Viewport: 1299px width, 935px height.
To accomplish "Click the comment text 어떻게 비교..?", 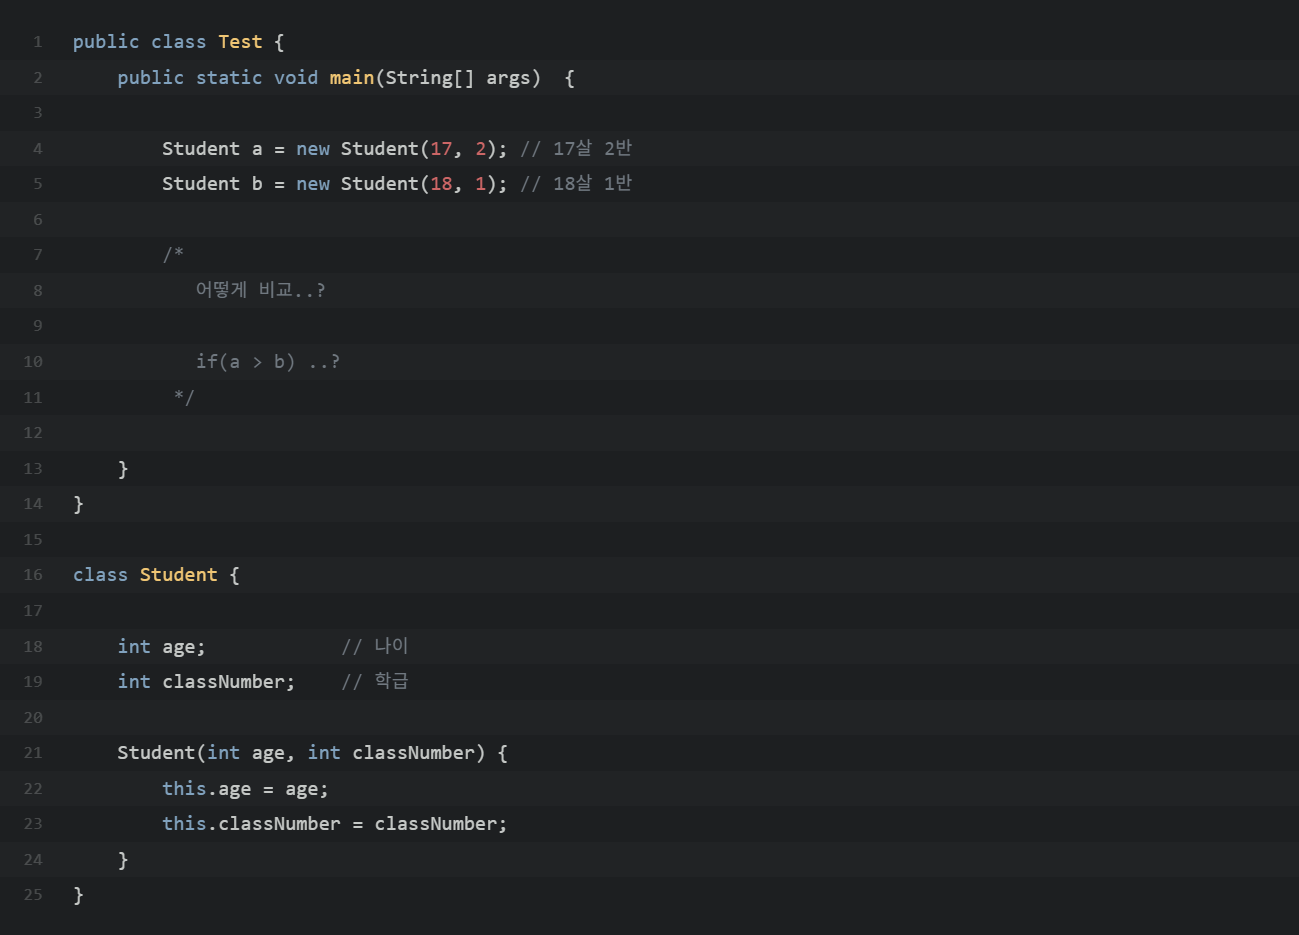I will pyautogui.click(x=260, y=290).
